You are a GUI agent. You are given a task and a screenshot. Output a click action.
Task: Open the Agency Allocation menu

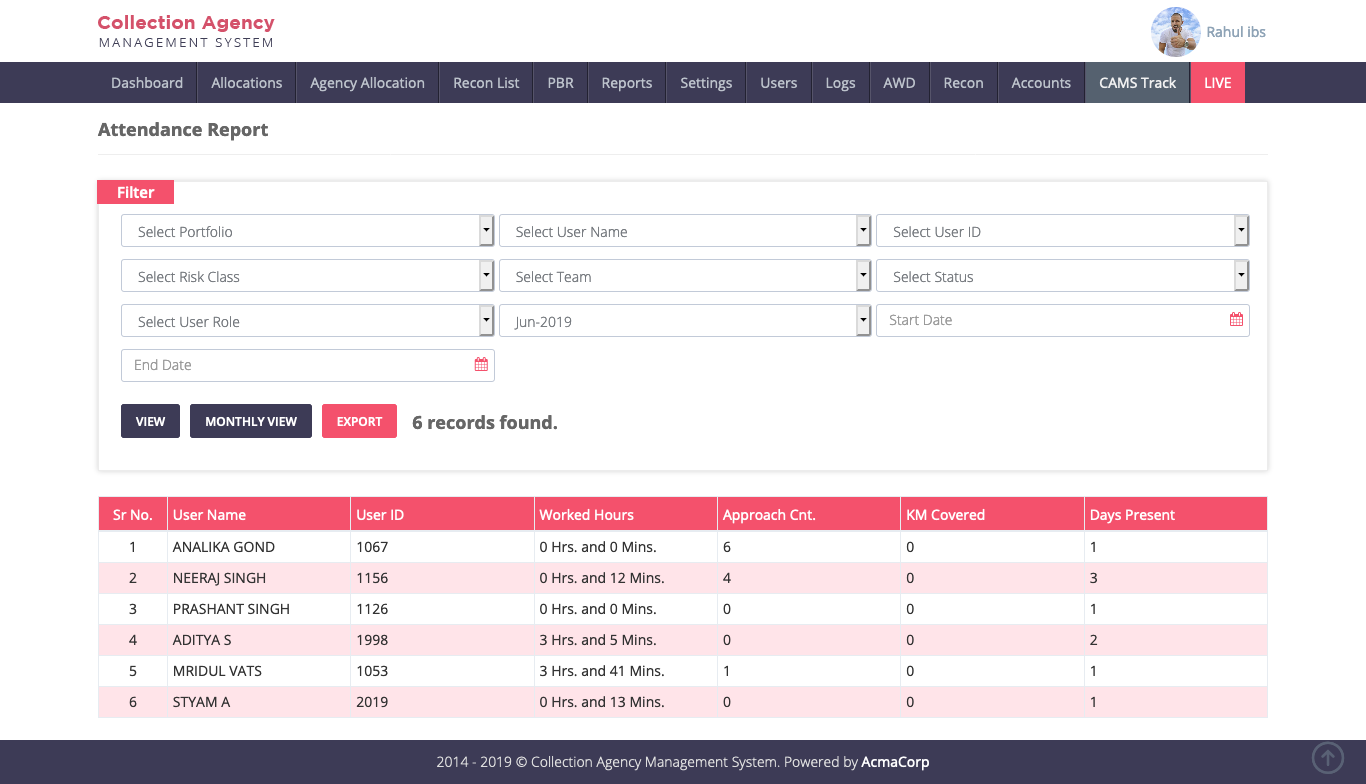tap(367, 83)
